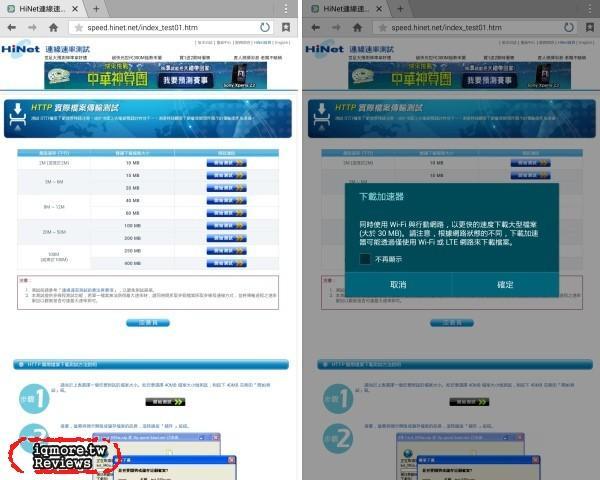Open bookmarks in the browser showing the dialog
Screen dimensions: 600x480
(x=590, y=27)
